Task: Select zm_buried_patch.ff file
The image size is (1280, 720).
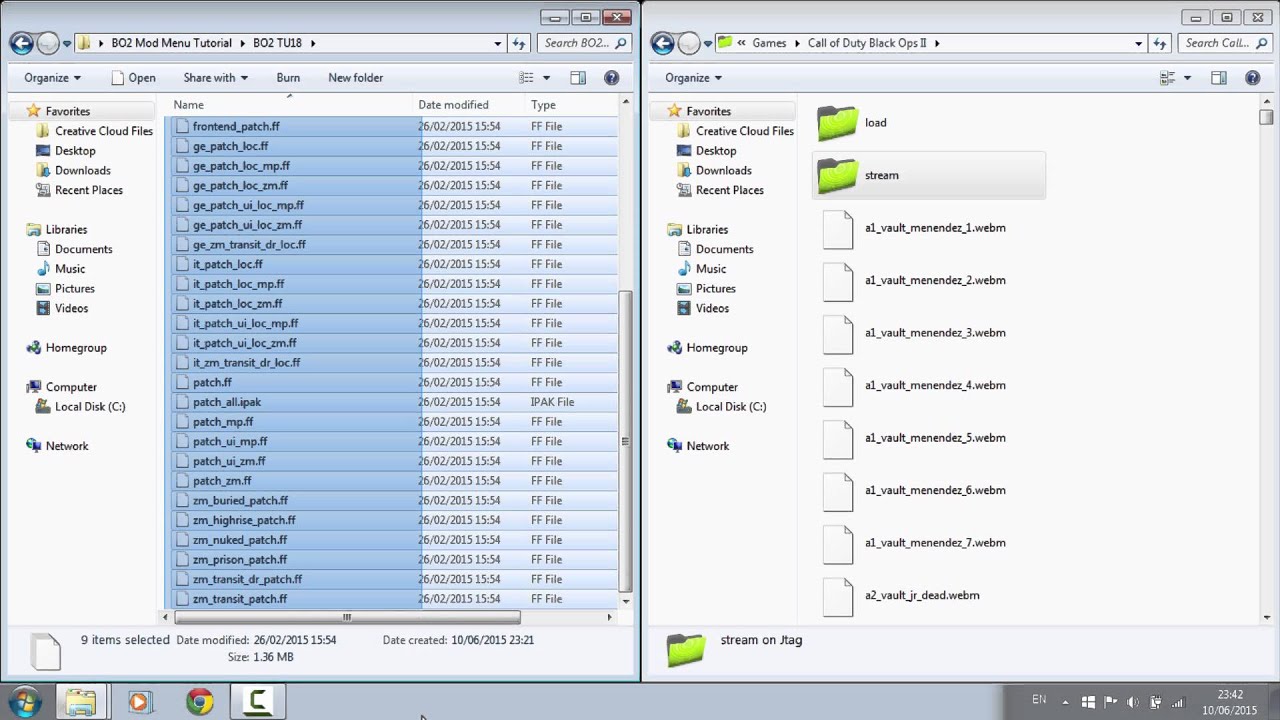Action: point(240,501)
